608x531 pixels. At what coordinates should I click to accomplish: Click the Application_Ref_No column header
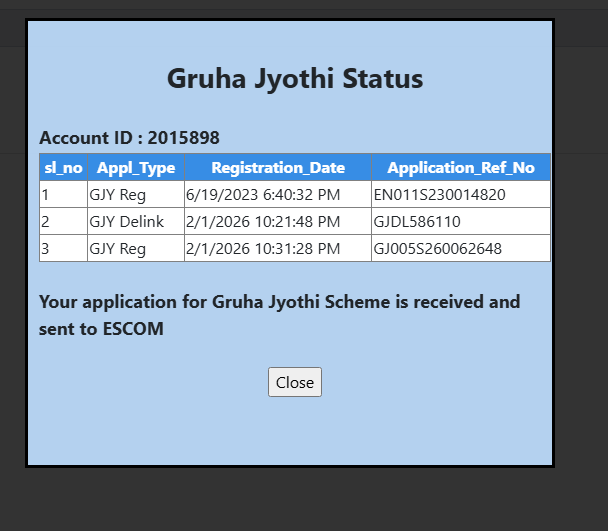[x=461, y=168]
